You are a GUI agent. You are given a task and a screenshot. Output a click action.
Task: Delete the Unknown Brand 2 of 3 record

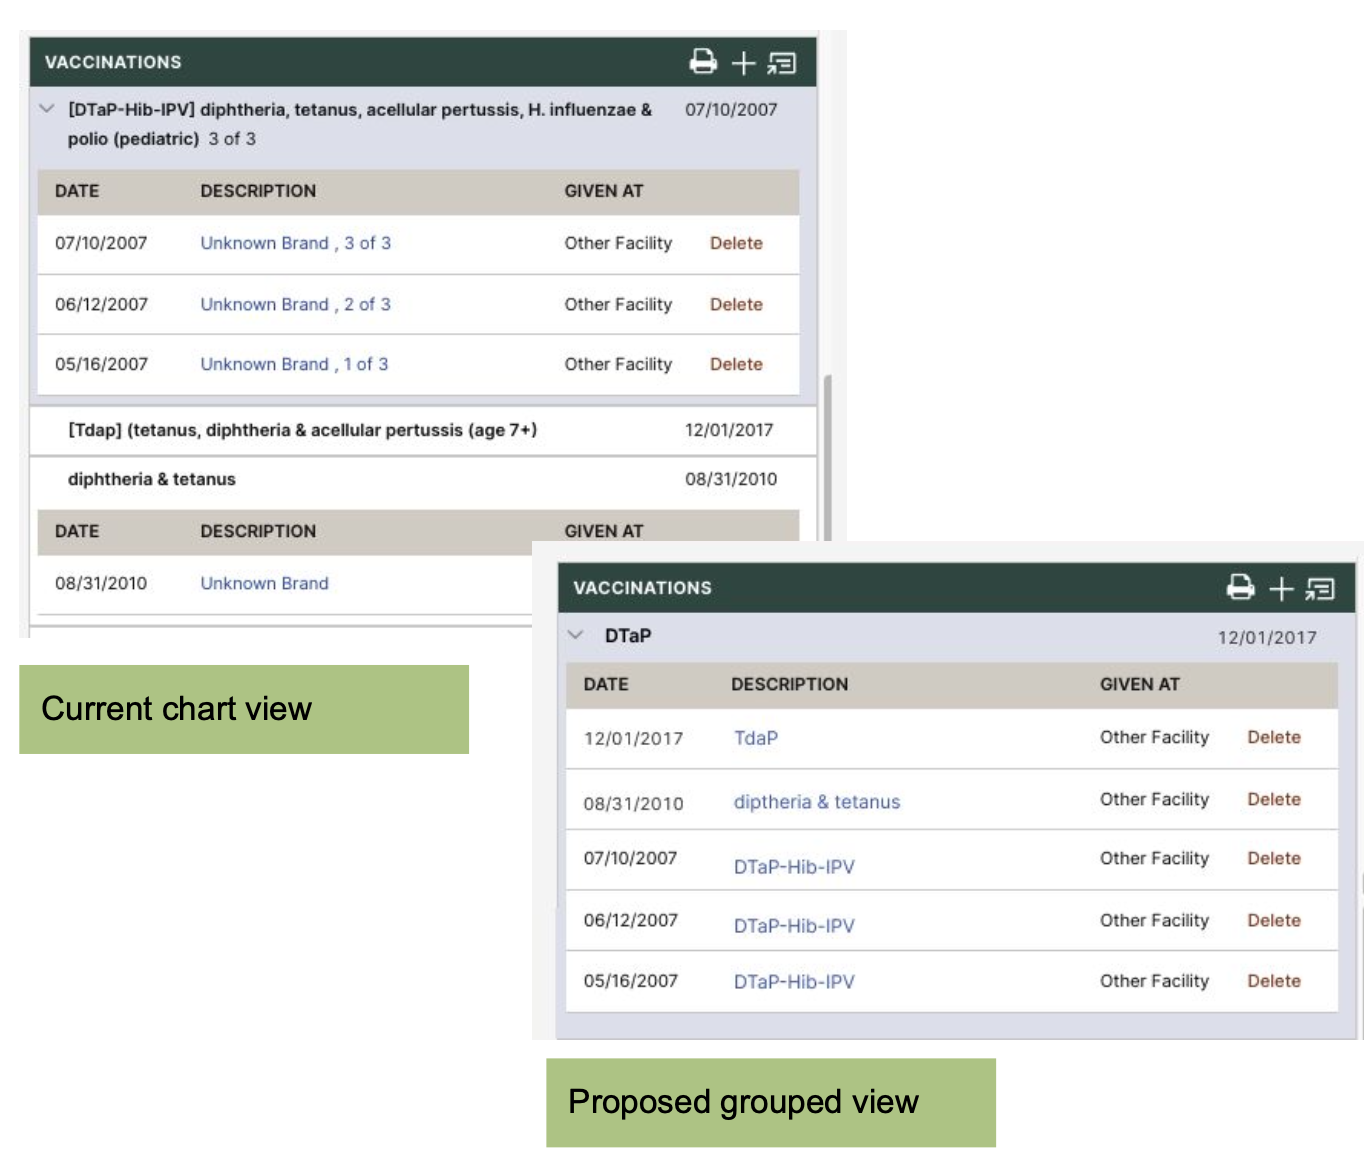[x=736, y=304]
